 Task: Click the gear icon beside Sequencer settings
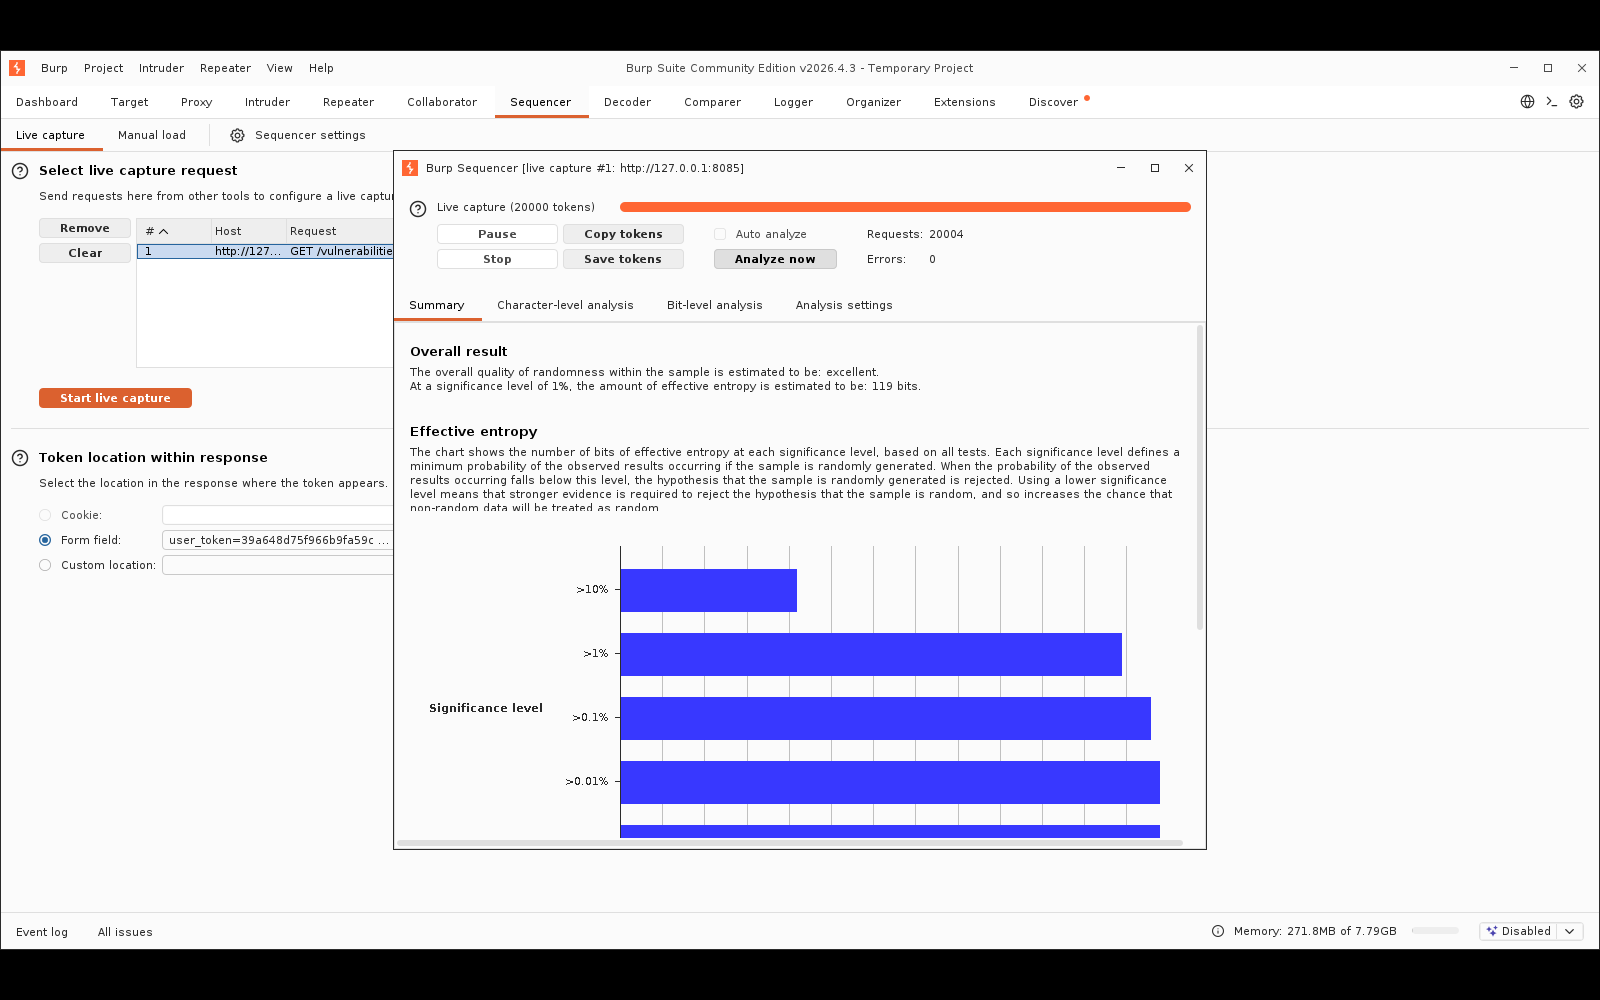coord(237,136)
